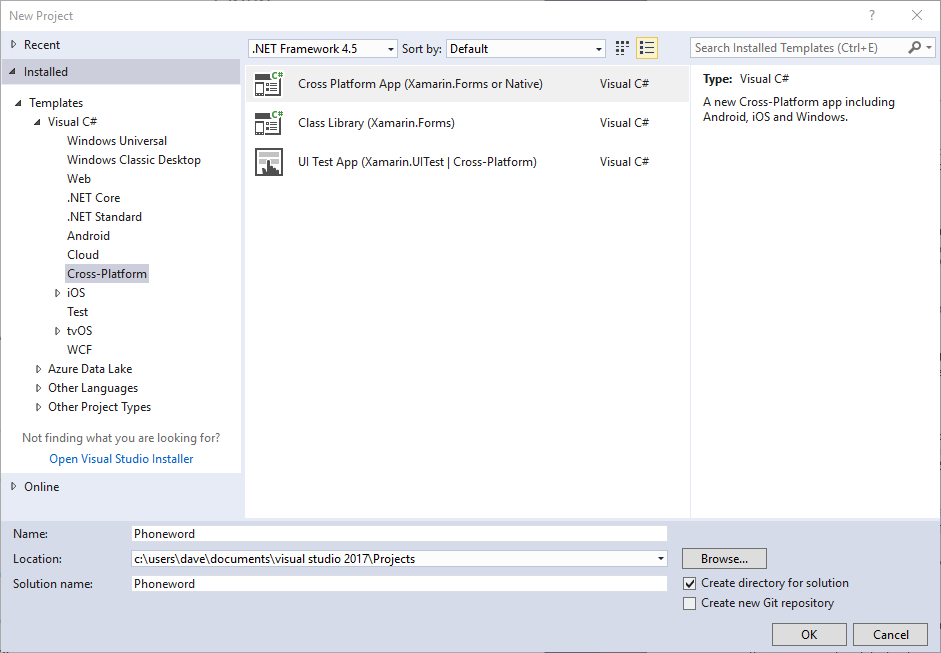Toggle Create directory for solution checkbox
Screen dimensions: 941x653
tap(689, 583)
